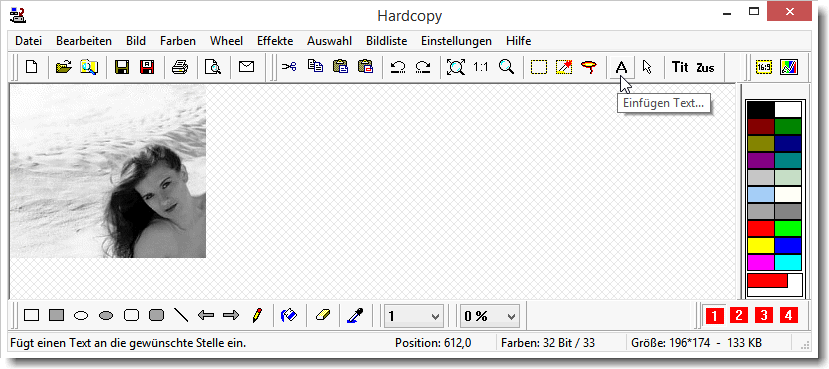Click the red floppy Save As icon

point(146,67)
